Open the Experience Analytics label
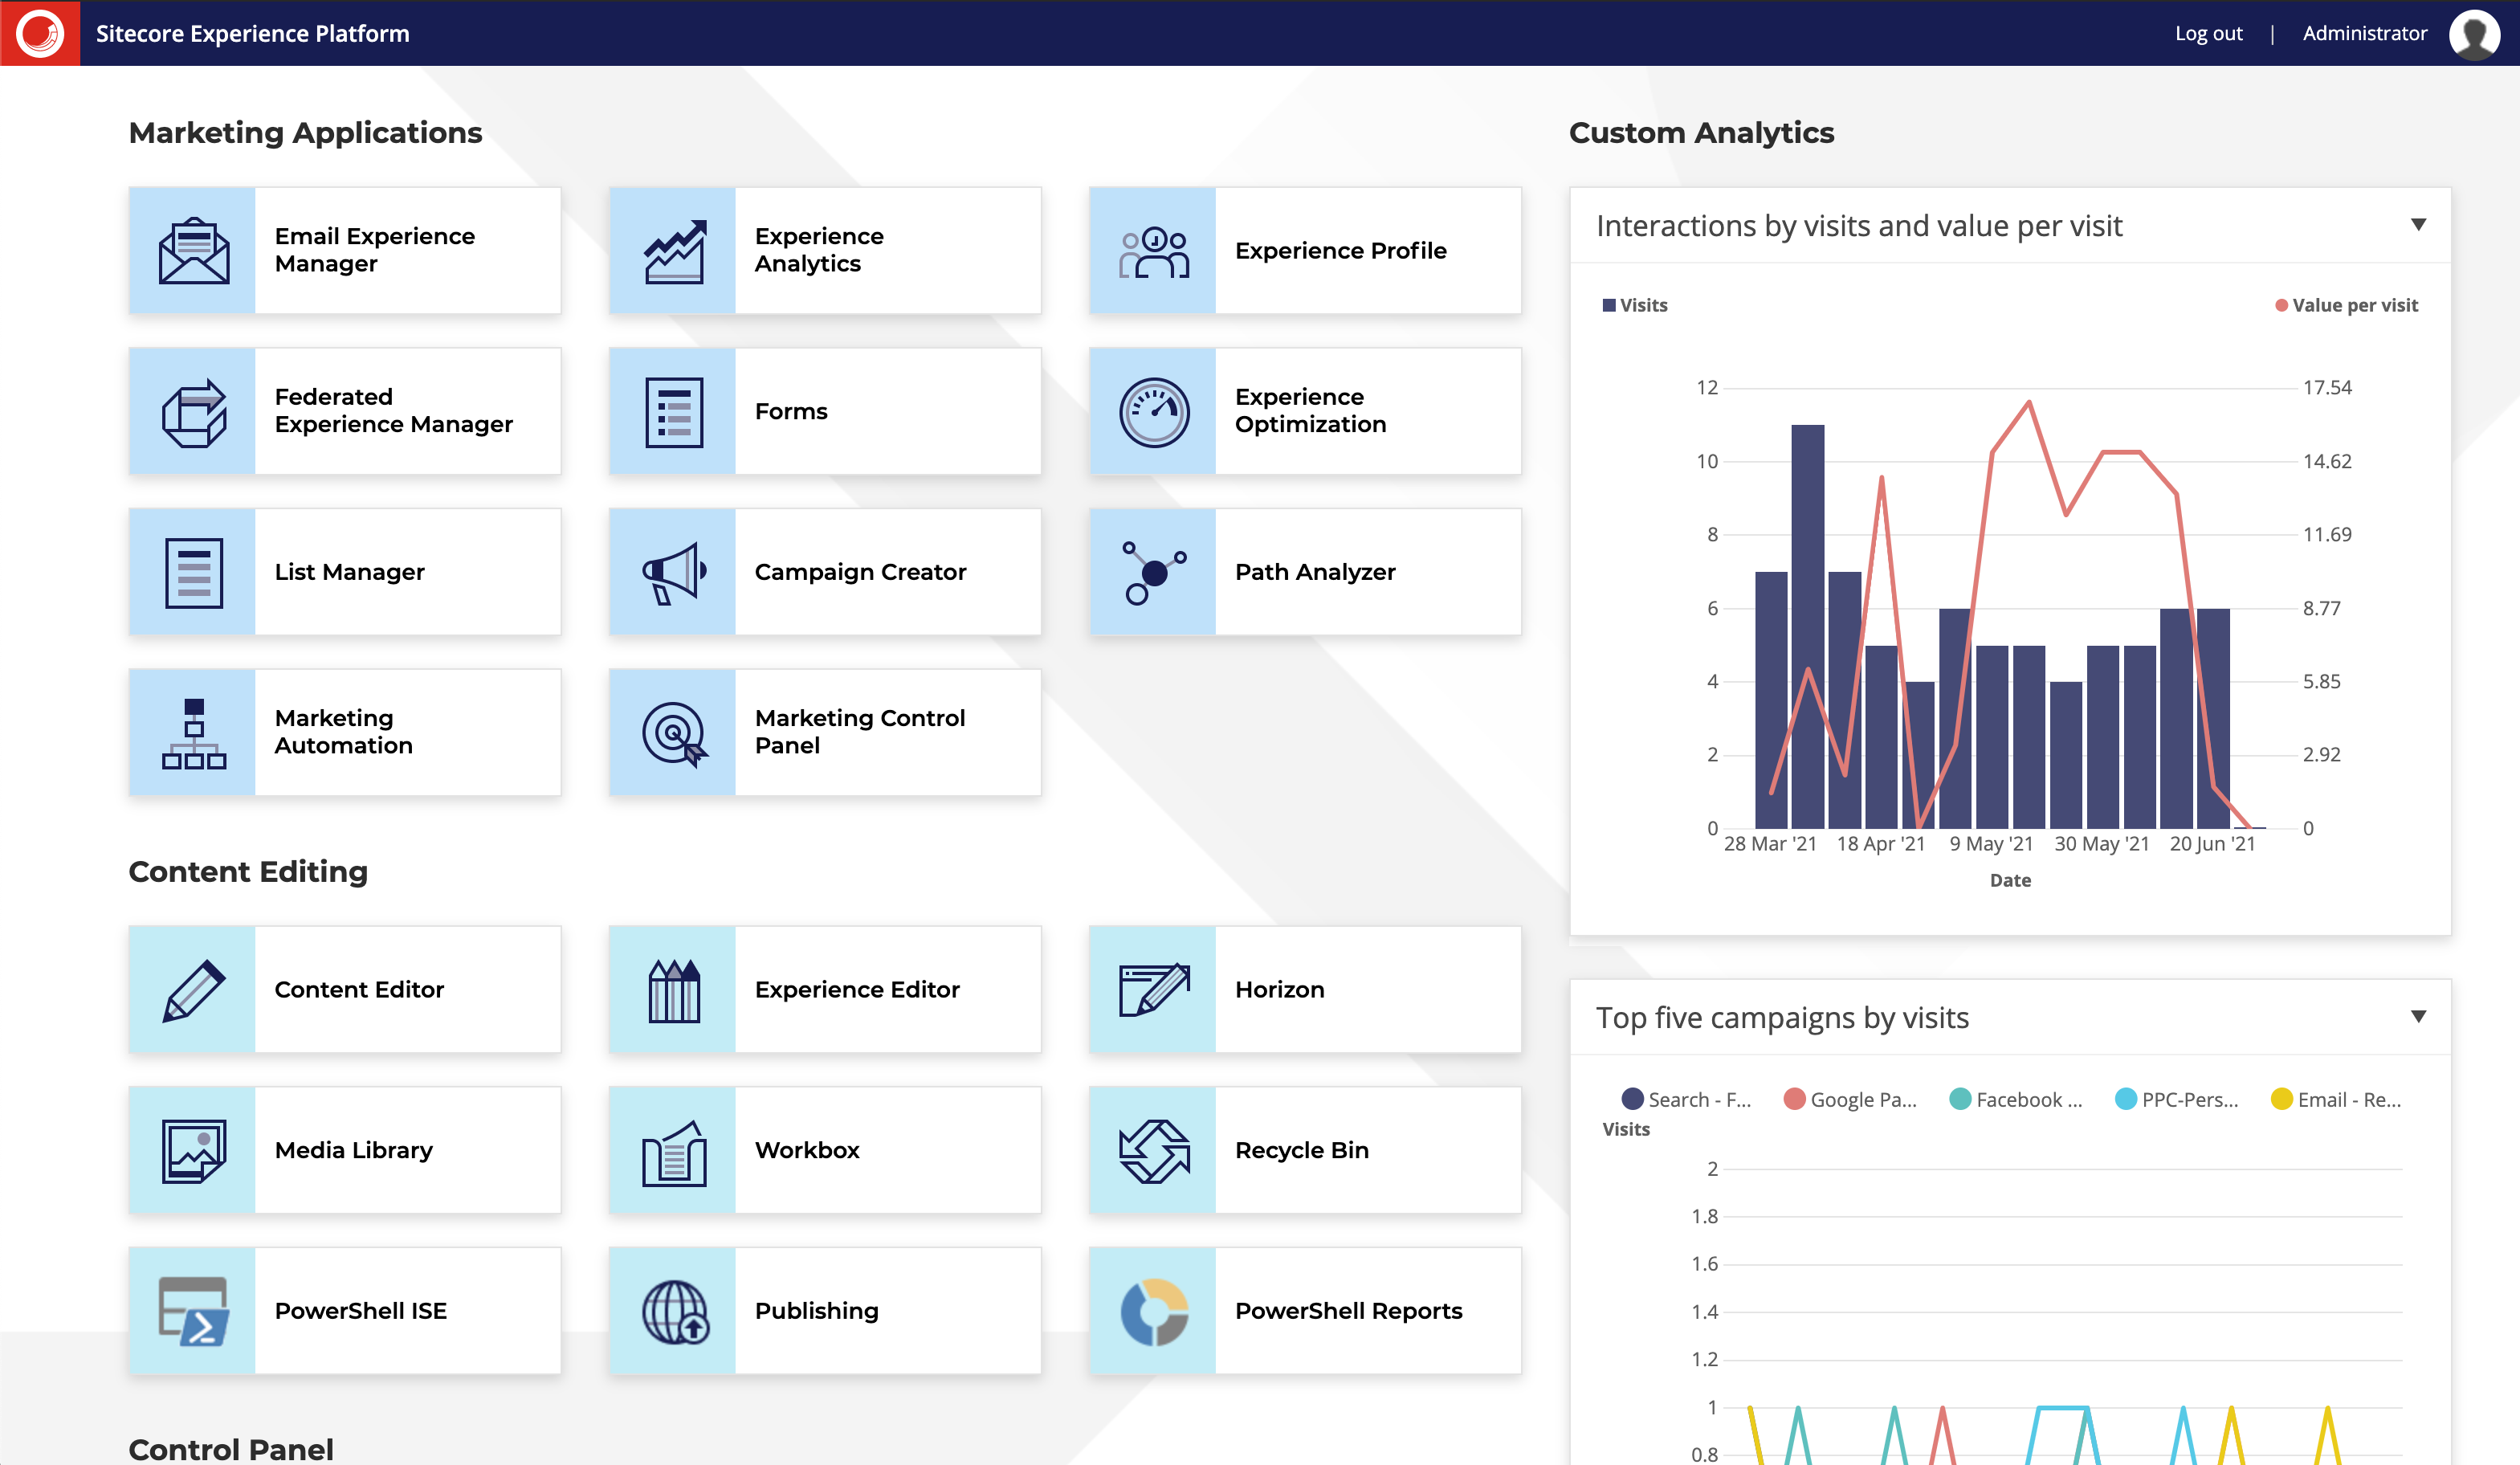 click(x=819, y=250)
